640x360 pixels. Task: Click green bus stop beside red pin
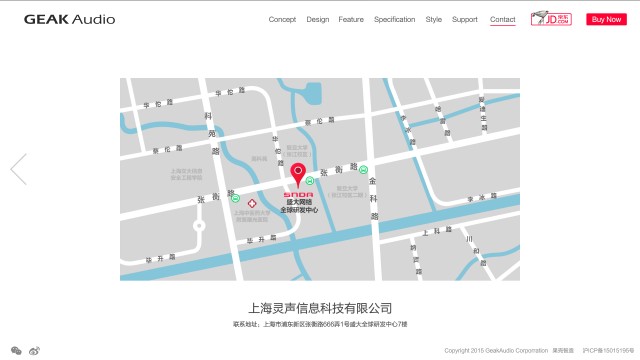[310, 180]
